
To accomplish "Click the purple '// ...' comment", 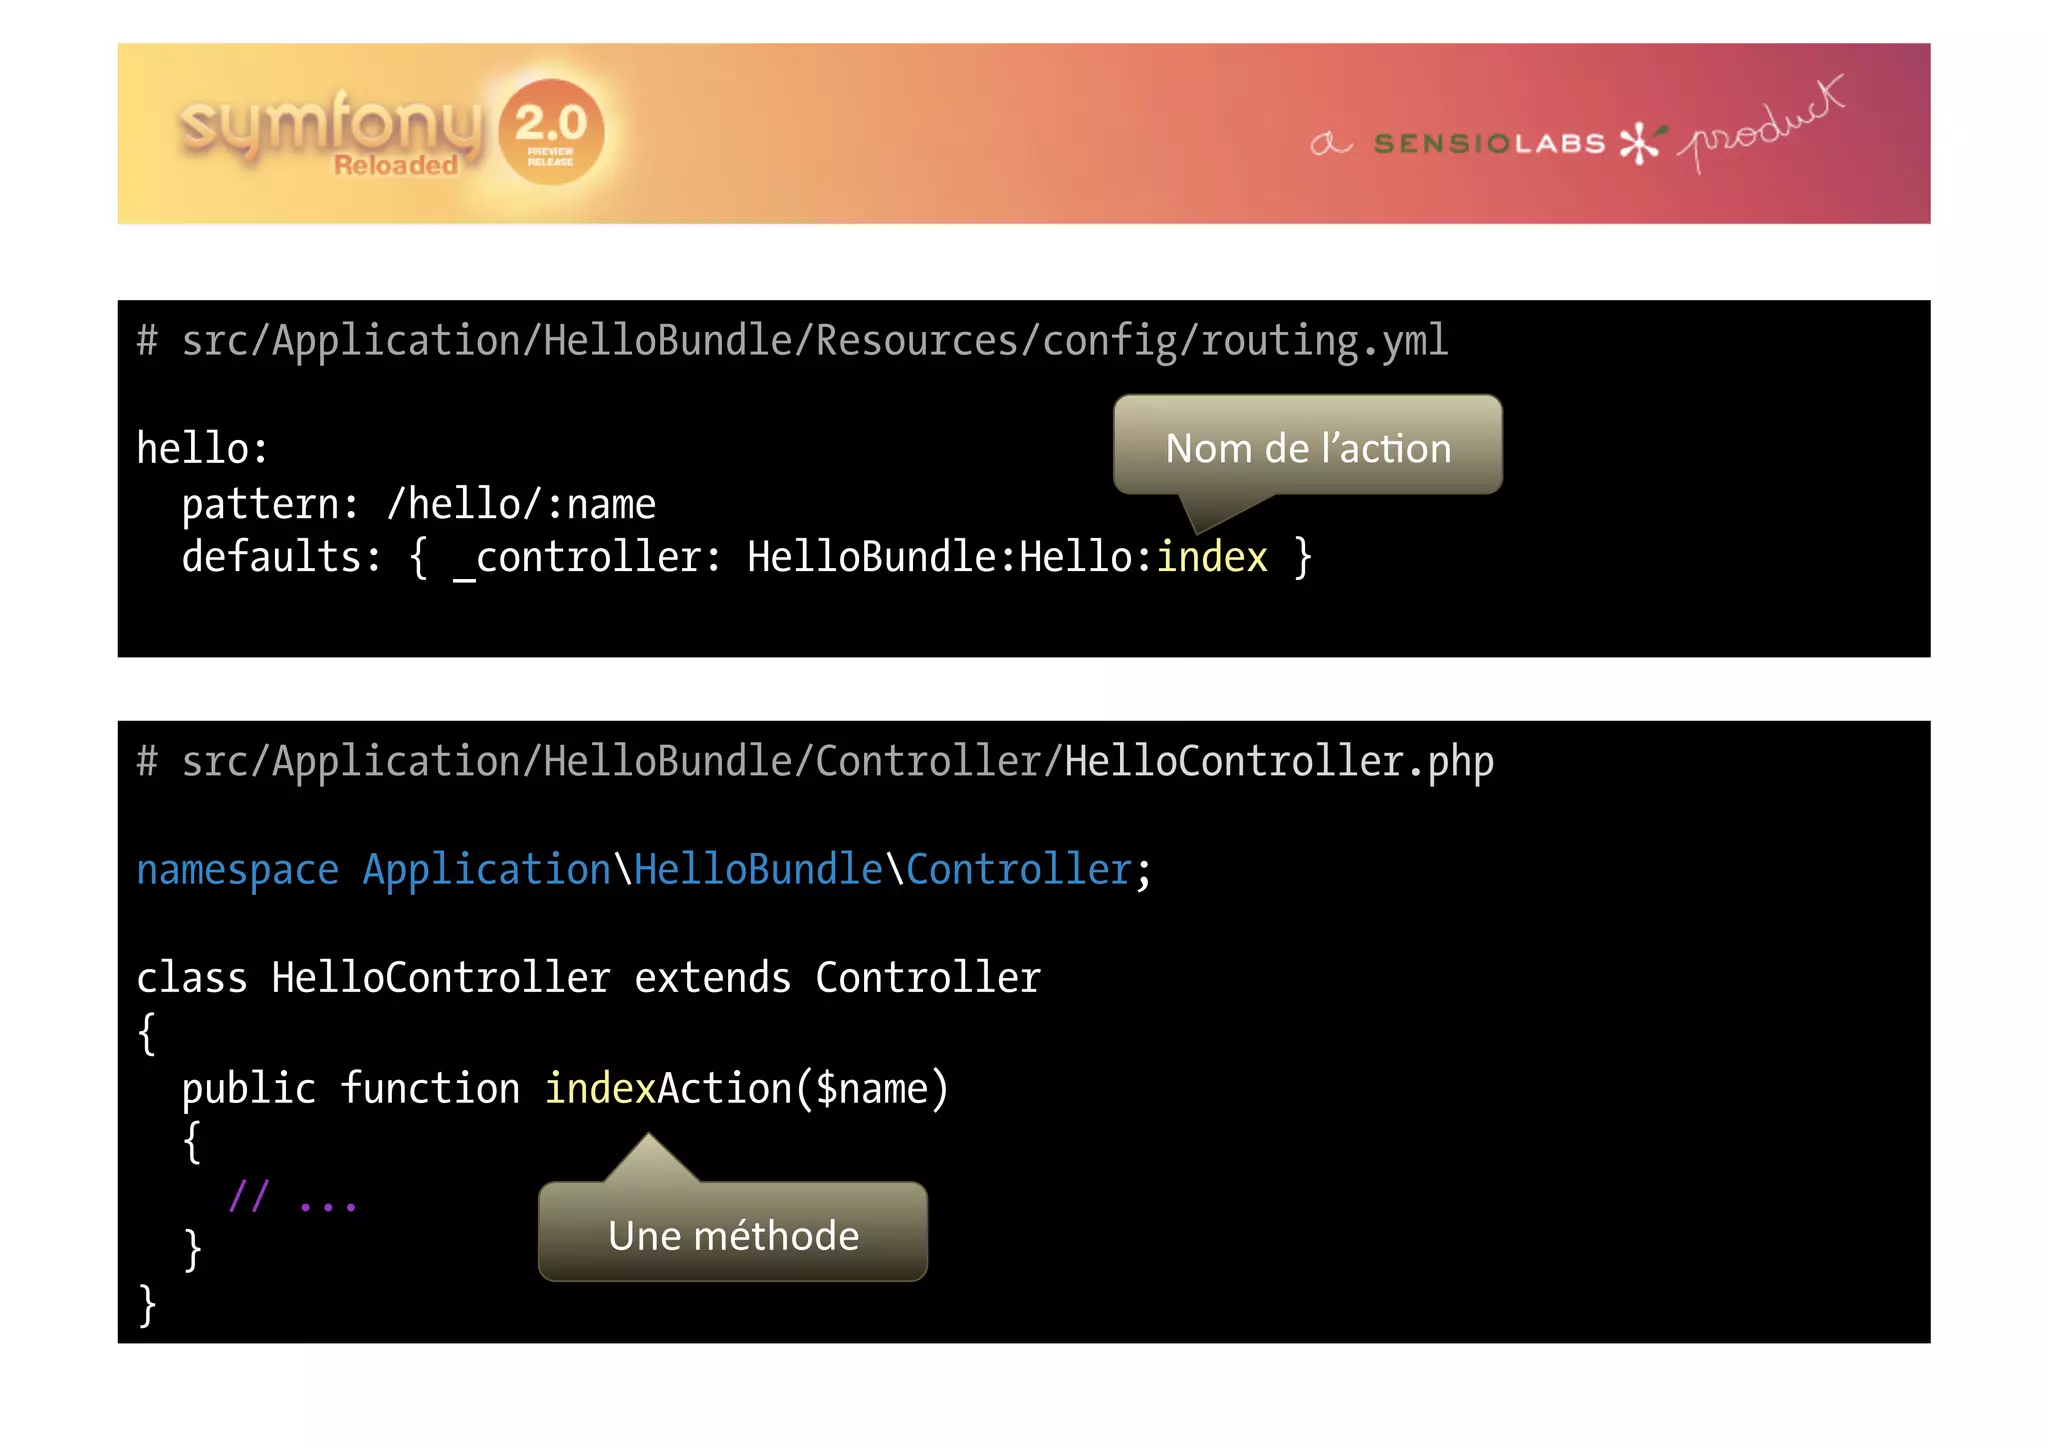I will (292, 1197).
